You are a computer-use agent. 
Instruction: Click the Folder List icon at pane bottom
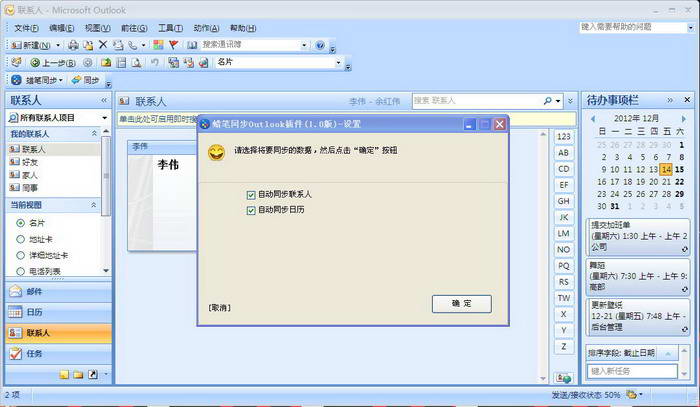pyautogui.click(x=78, y=374)
